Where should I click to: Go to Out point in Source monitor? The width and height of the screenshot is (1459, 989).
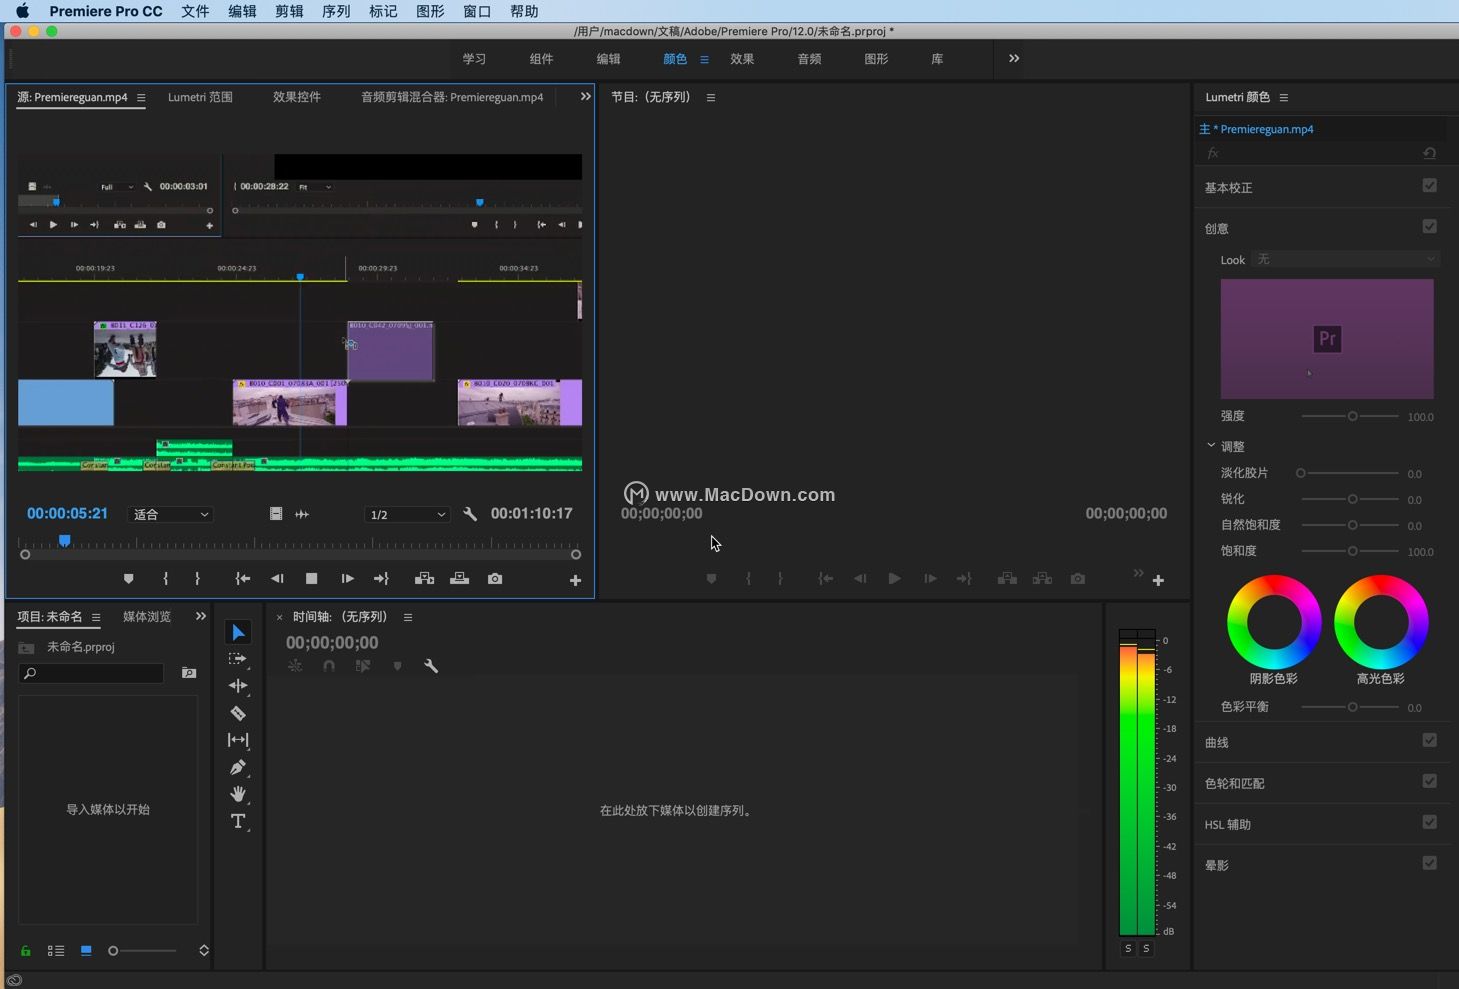[x=381, y=579]
